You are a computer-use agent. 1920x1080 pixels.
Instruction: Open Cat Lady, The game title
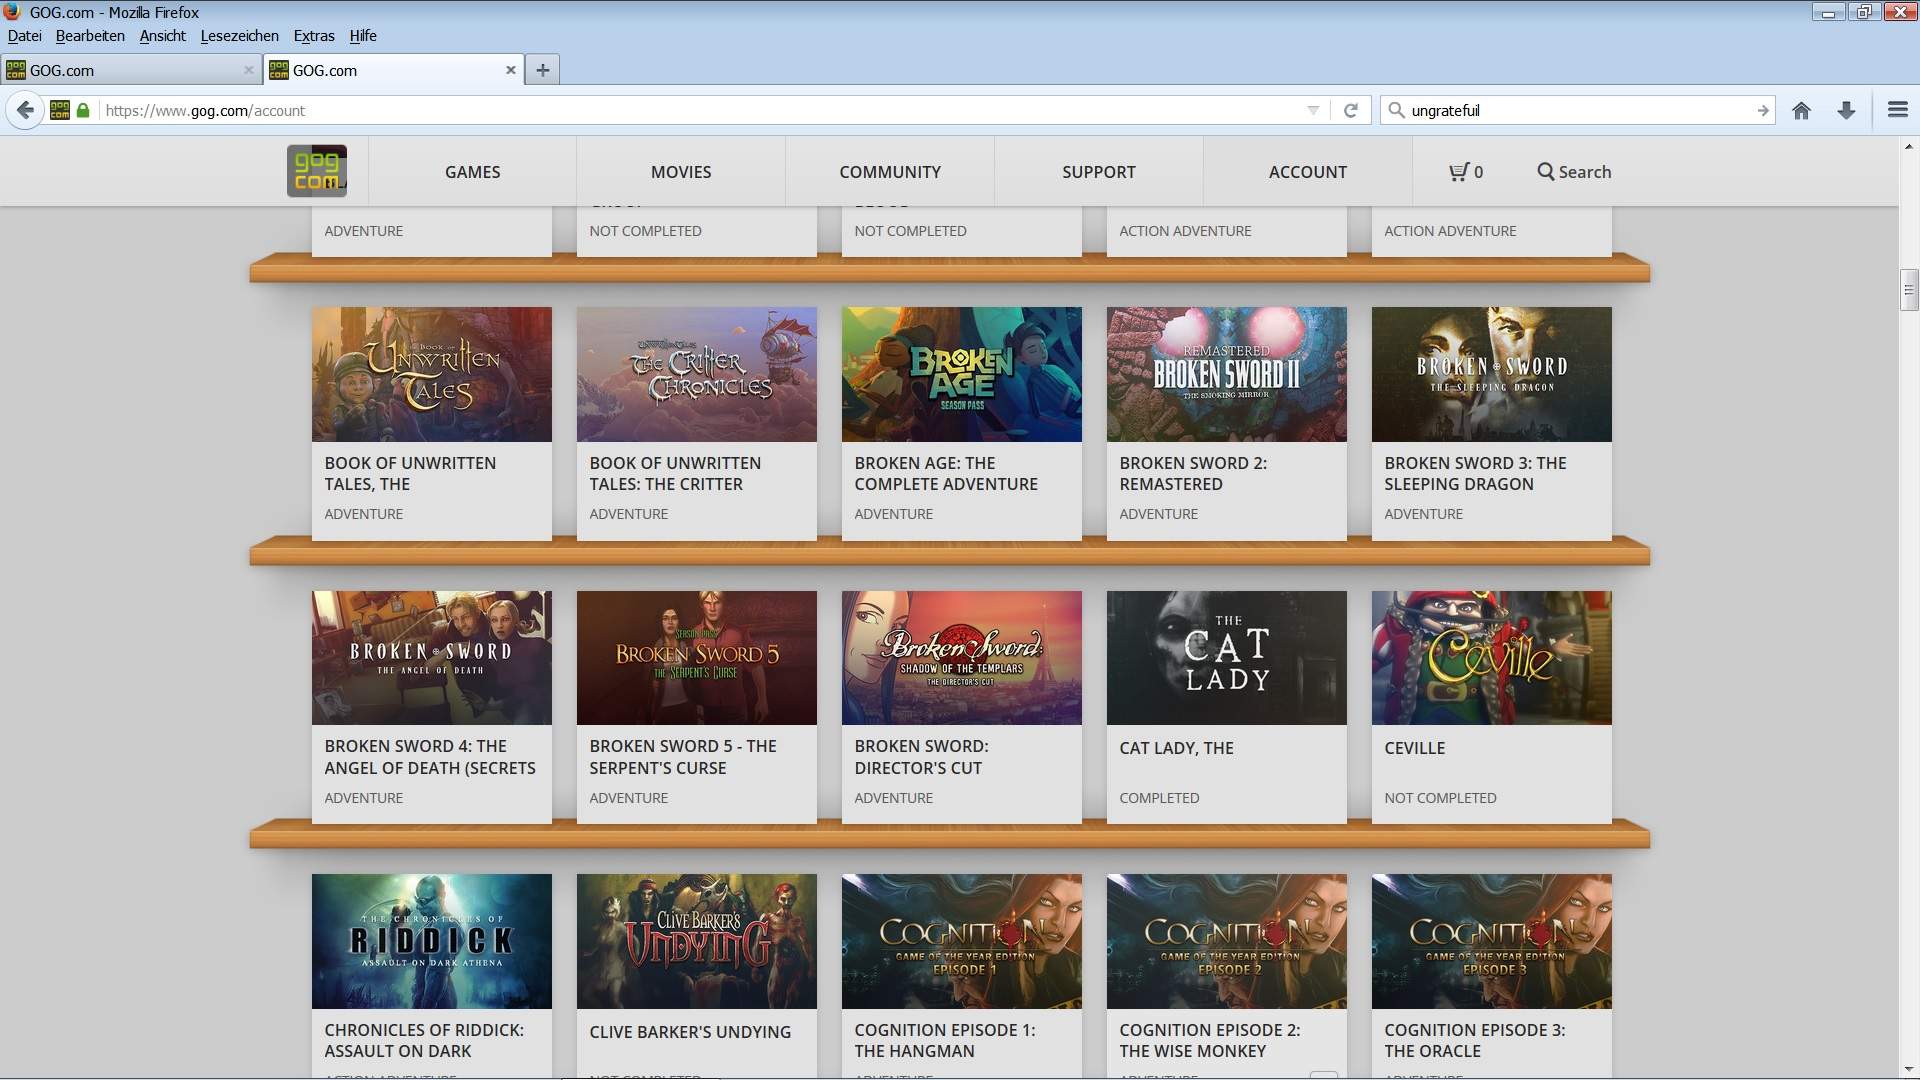click(1176, 748)
